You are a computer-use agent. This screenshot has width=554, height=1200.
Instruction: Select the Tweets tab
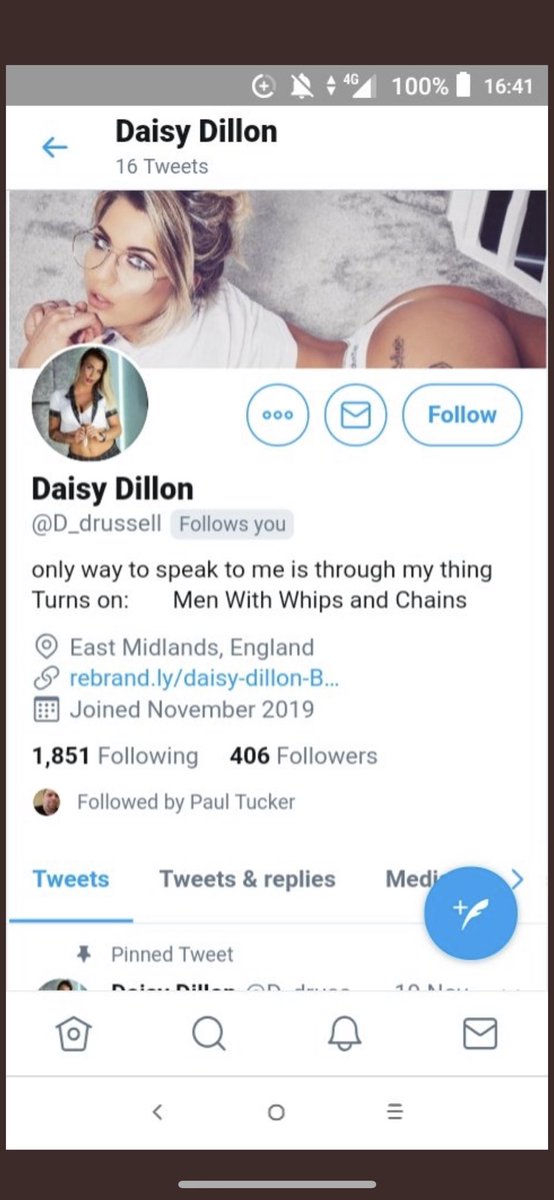[70, 879]
